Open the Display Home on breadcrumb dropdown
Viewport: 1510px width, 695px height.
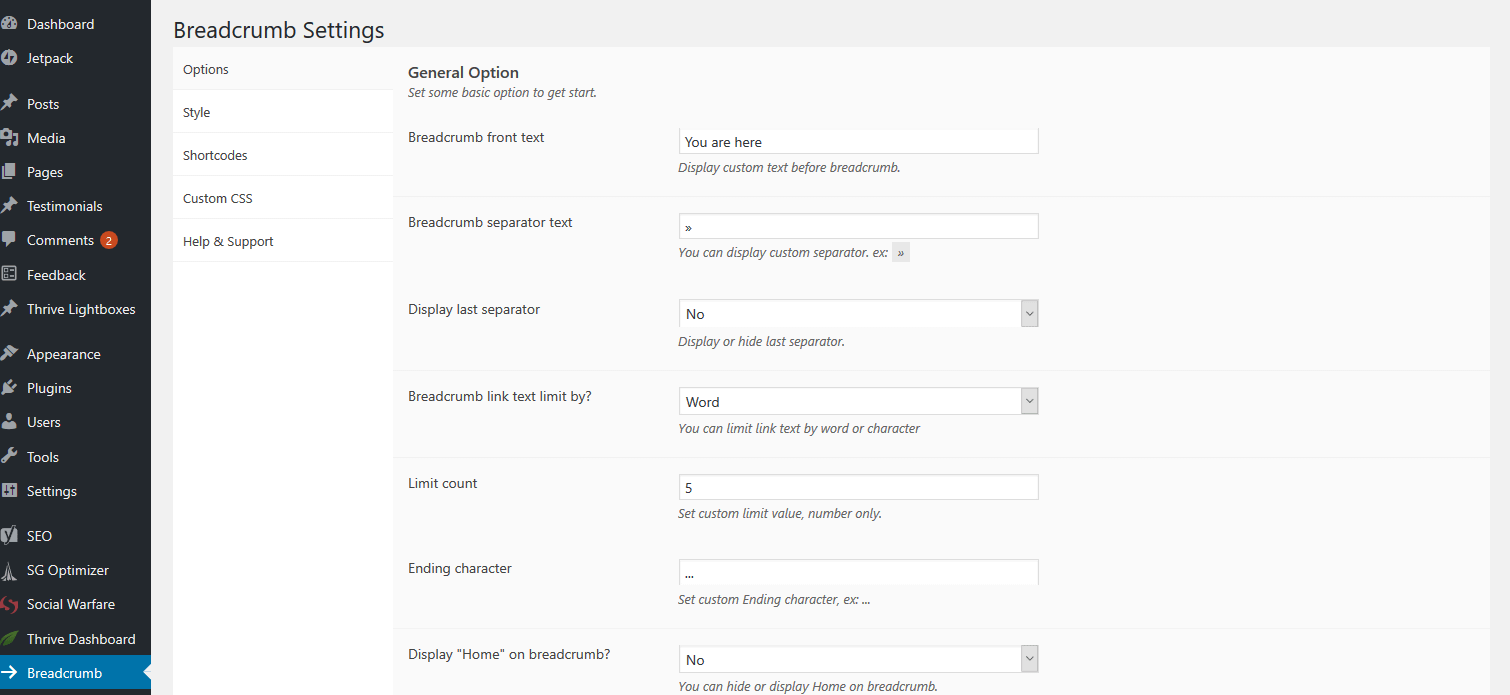858,658
